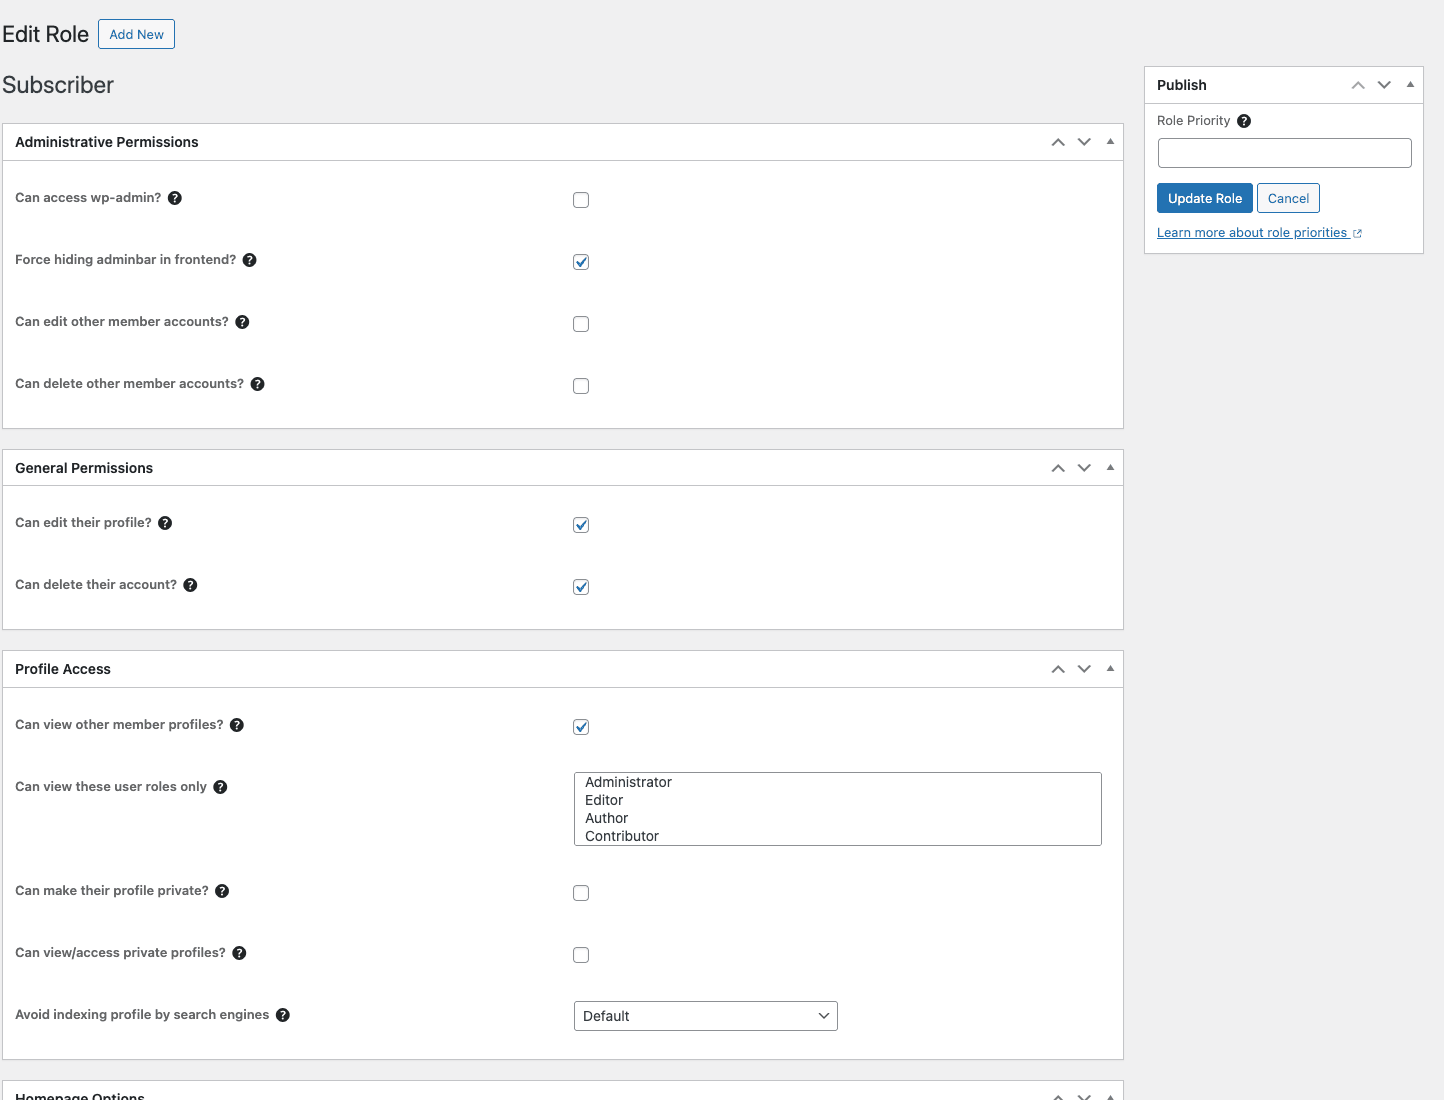Open help for Can view other member profiles

tap(237, 725)
